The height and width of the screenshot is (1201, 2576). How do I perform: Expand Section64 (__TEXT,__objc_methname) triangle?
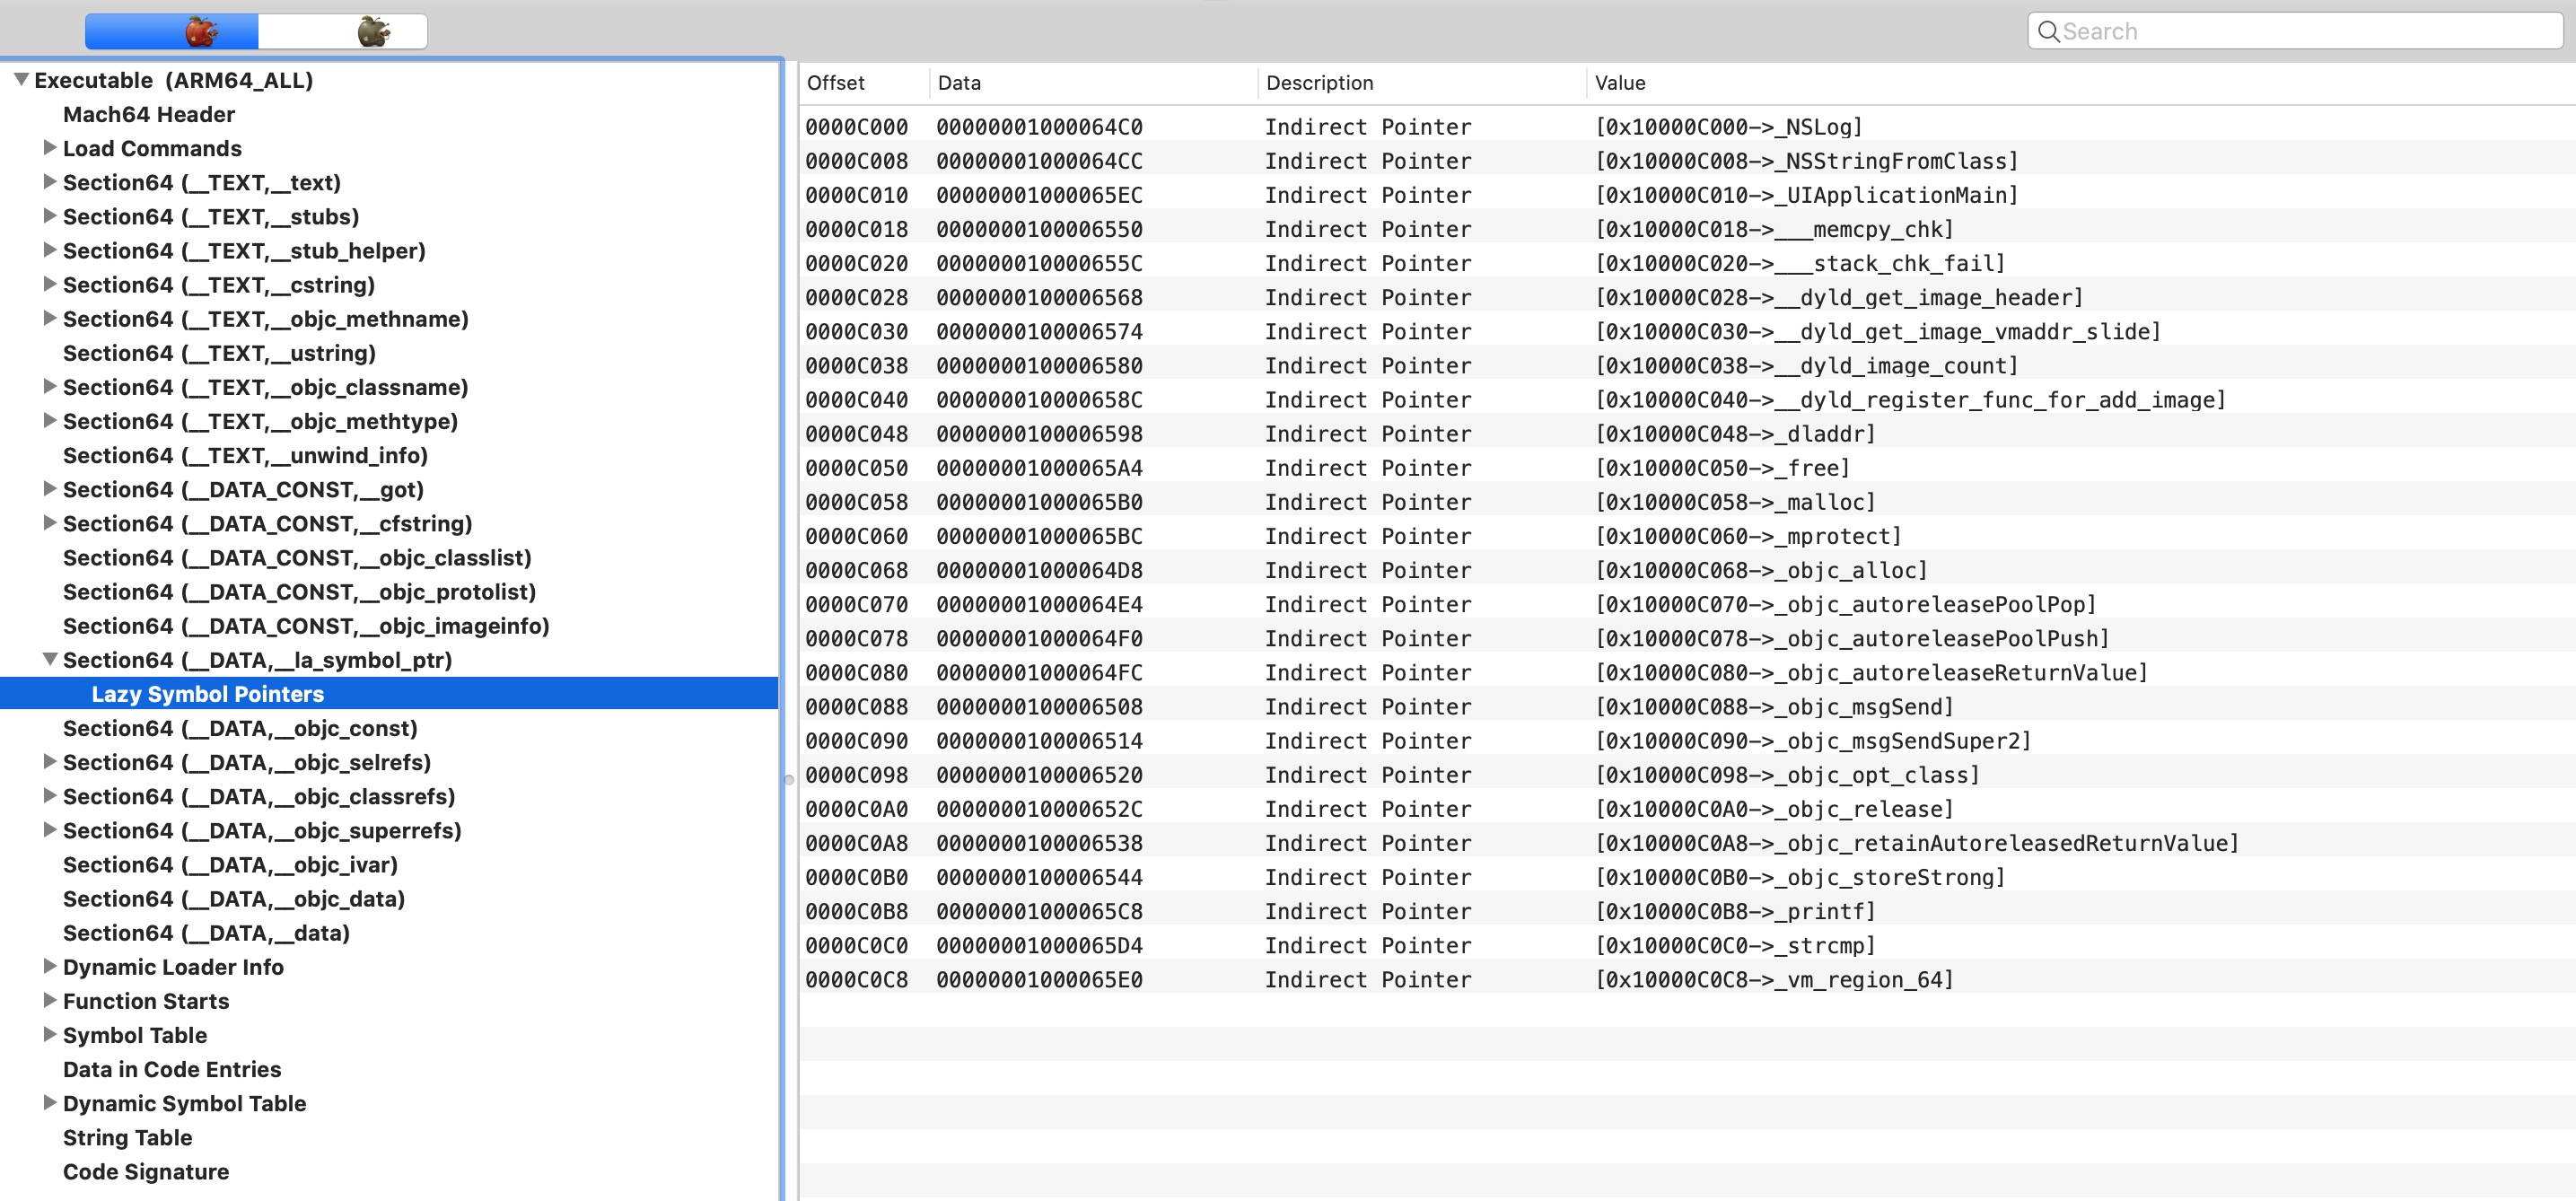point(49,318)
